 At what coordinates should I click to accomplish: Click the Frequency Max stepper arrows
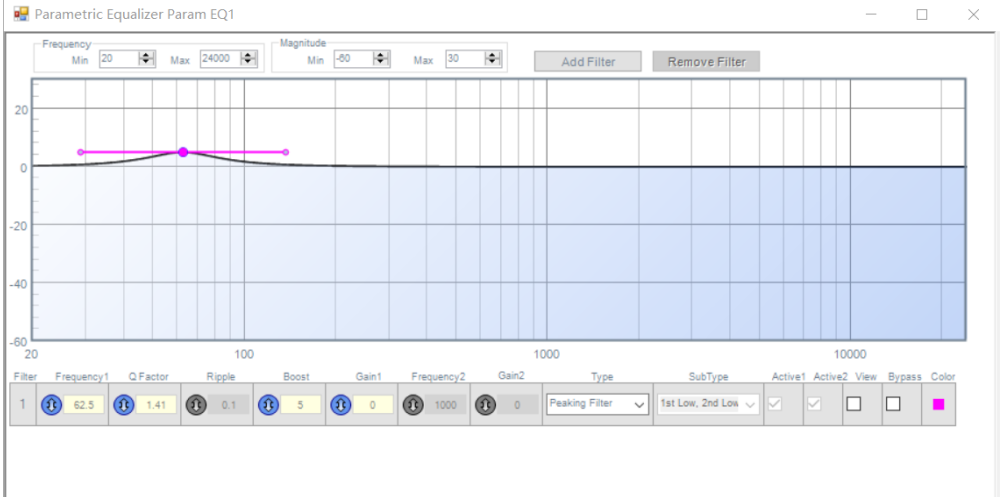click(249, 59)
